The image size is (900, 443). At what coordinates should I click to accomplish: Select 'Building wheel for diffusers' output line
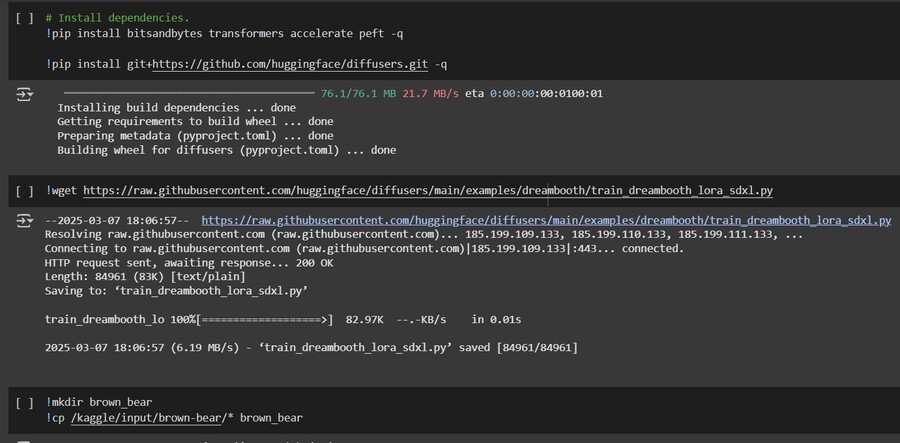click(227, 150)
